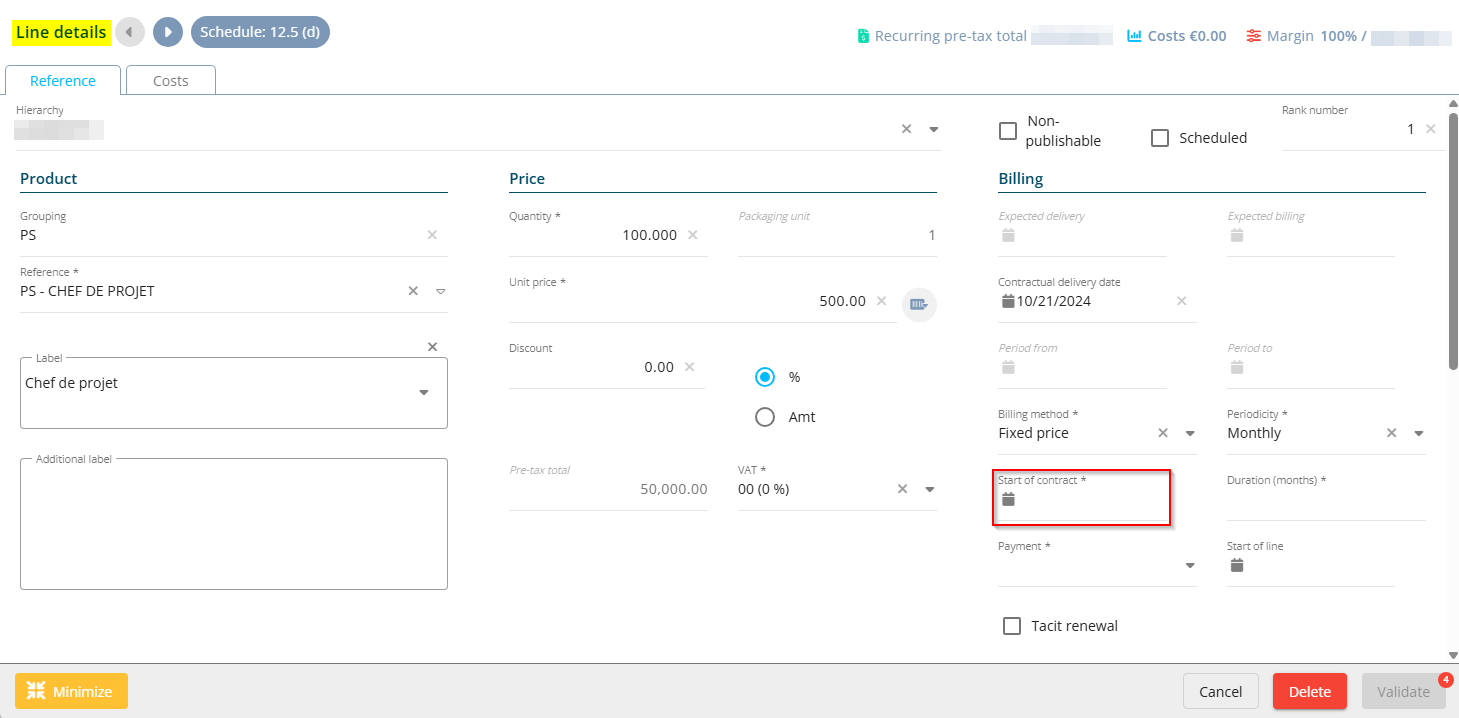1459x718 pixels.
Task: Click the Costs chart icon
Action: tap(1134, 36)
